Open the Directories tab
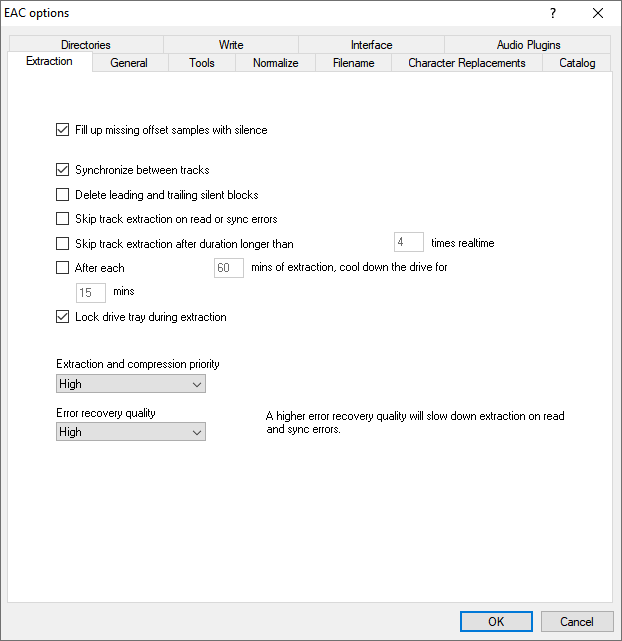This screenshot has height=641, width=622. click(85, 45)
